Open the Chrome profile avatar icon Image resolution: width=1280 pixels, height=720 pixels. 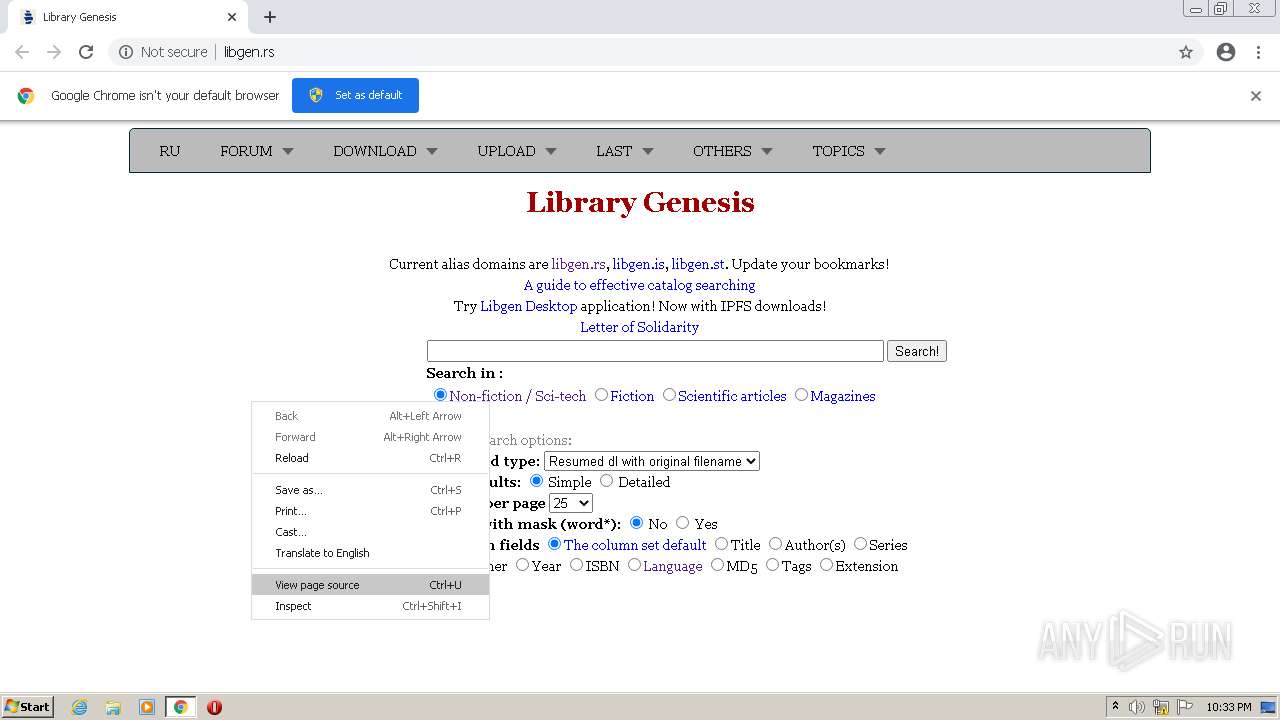click(x=1226, y=52)
